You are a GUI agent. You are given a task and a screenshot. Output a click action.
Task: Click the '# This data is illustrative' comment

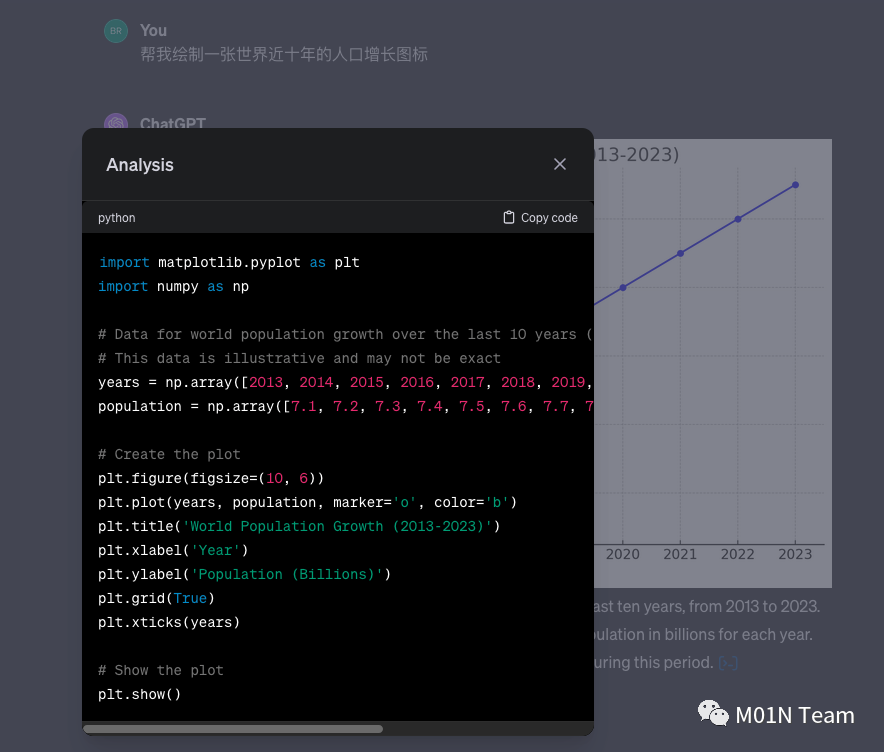(299, 359)
